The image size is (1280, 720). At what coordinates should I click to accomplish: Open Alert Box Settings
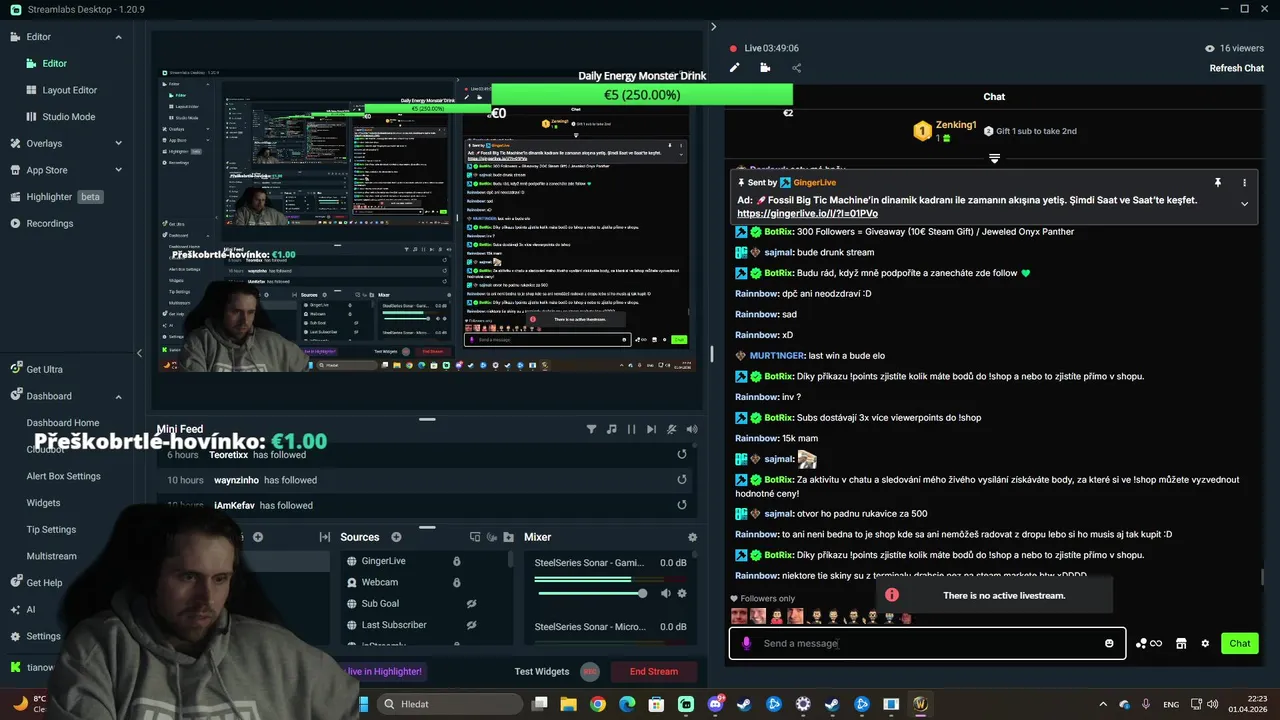coord(63,476)
